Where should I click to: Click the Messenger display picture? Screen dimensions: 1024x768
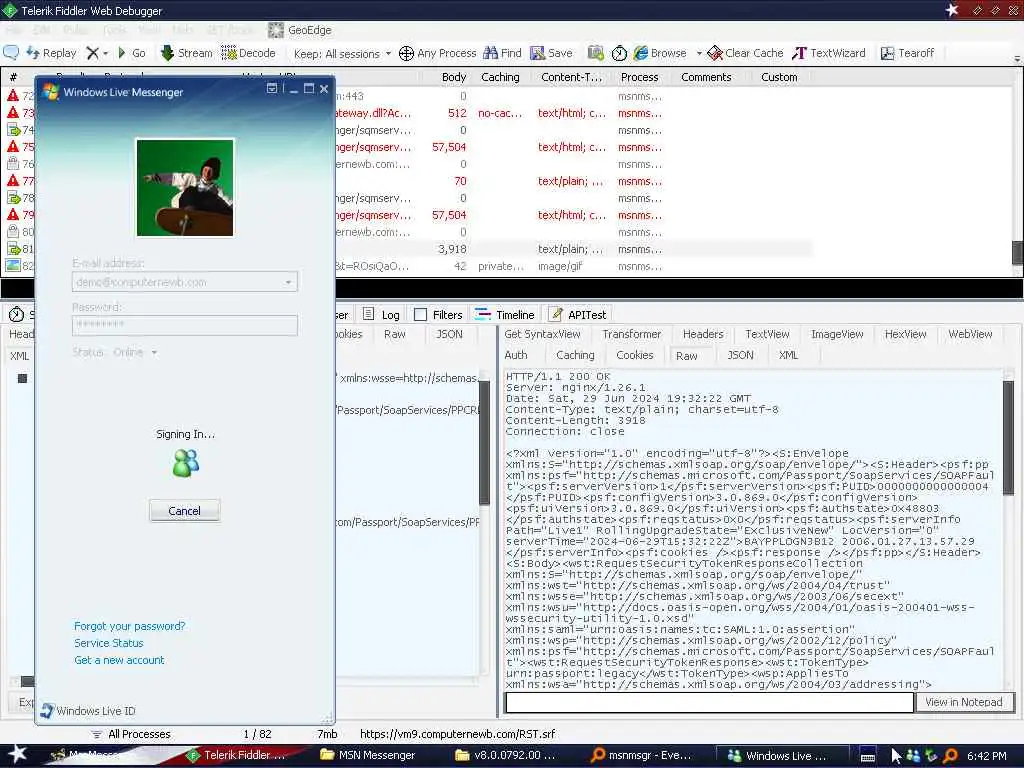[185, 187]
